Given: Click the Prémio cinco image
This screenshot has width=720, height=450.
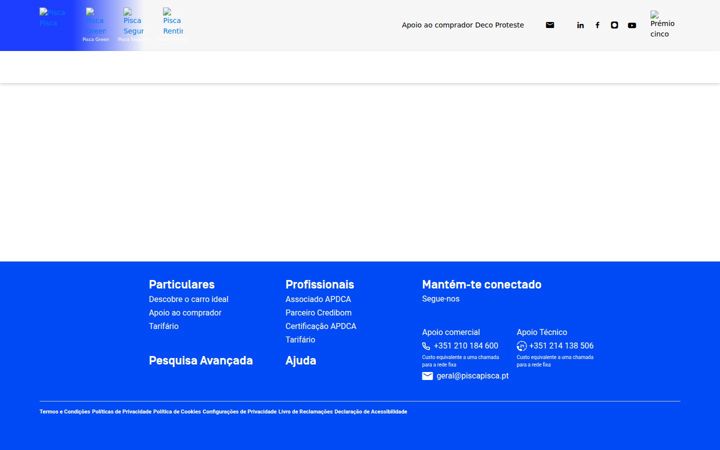Looking at the screenshot, I should (x=662, y=24).
